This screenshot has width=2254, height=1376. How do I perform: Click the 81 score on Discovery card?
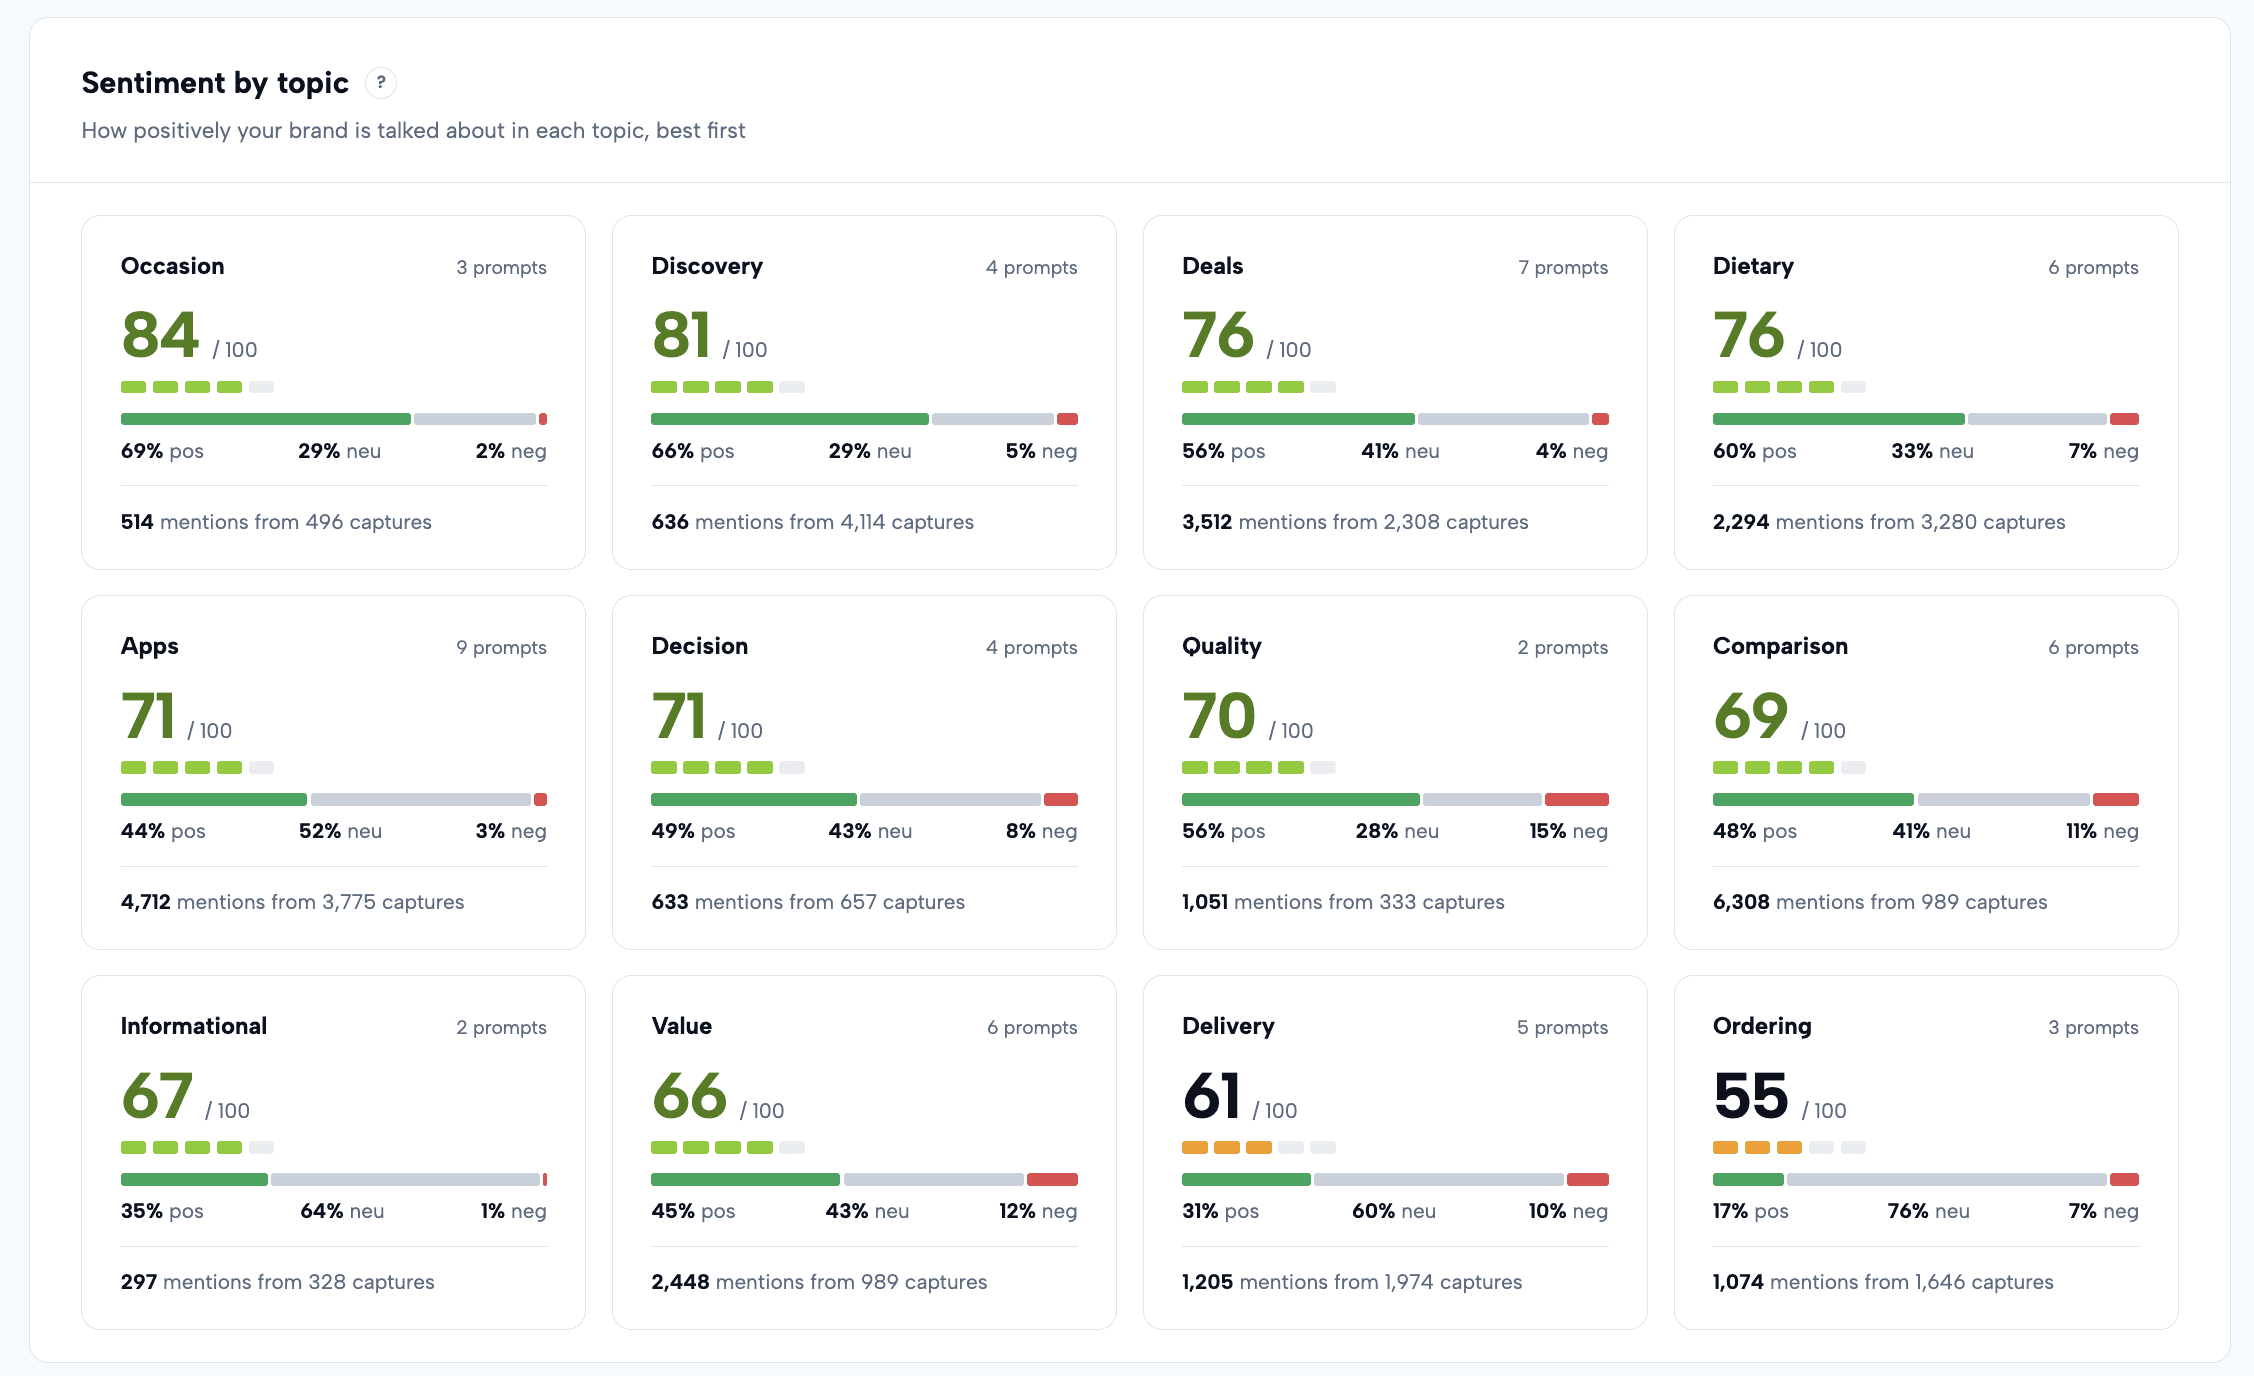tap(681, 334)
